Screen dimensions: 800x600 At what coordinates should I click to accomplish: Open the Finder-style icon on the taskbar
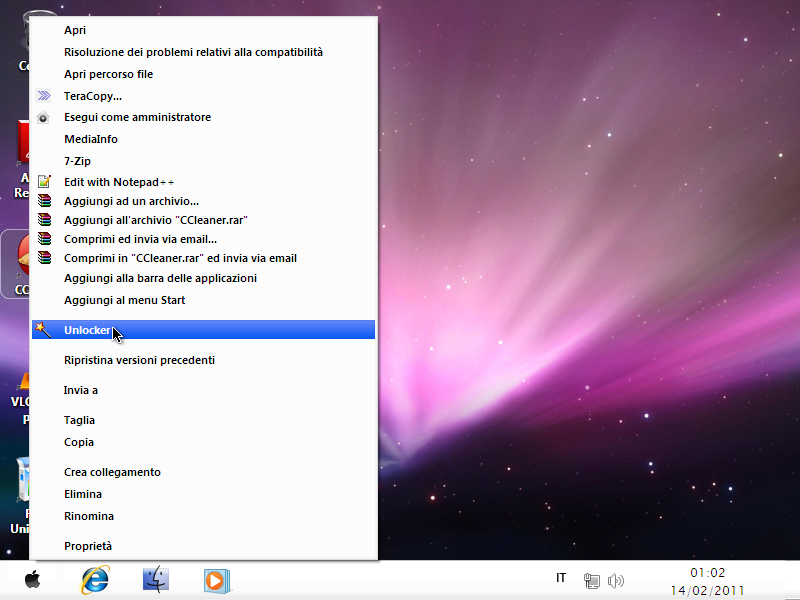pyautogui.click(x=156, y=580)
